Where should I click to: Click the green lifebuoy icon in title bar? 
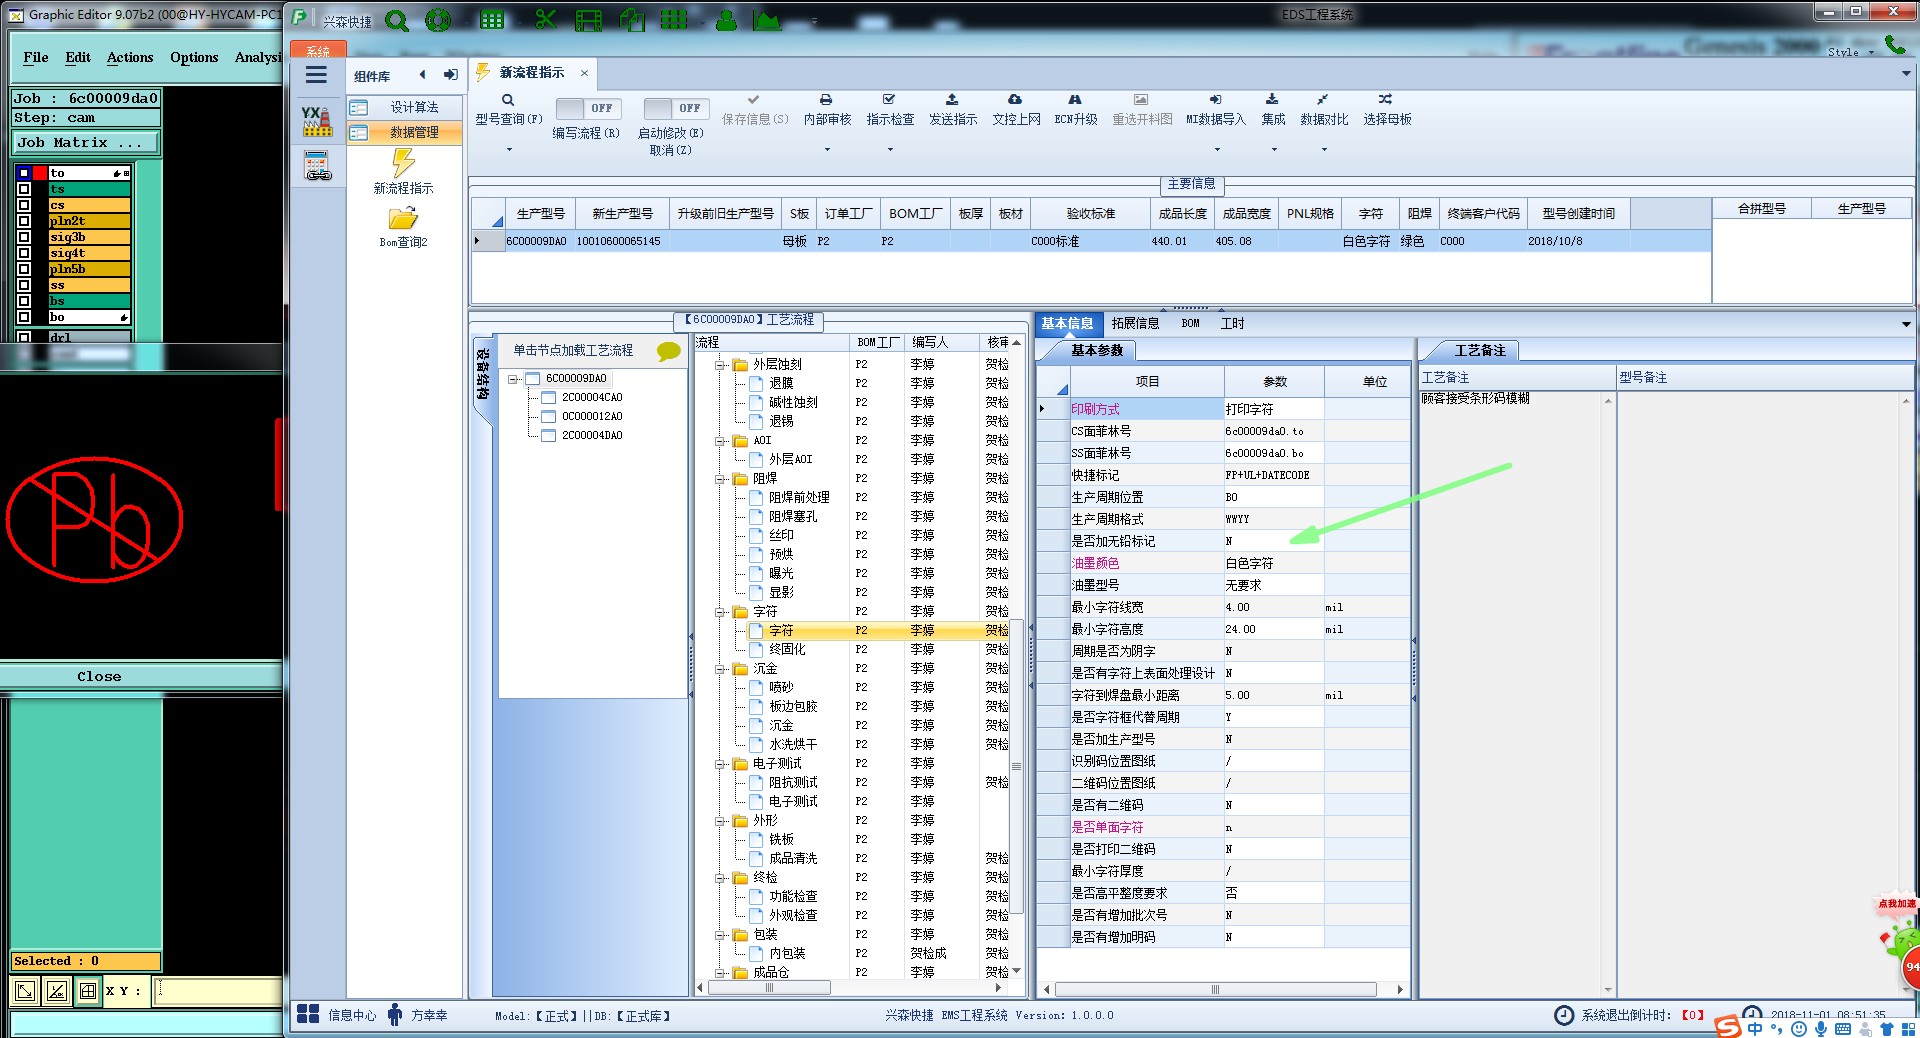click(x=438, y=20)
